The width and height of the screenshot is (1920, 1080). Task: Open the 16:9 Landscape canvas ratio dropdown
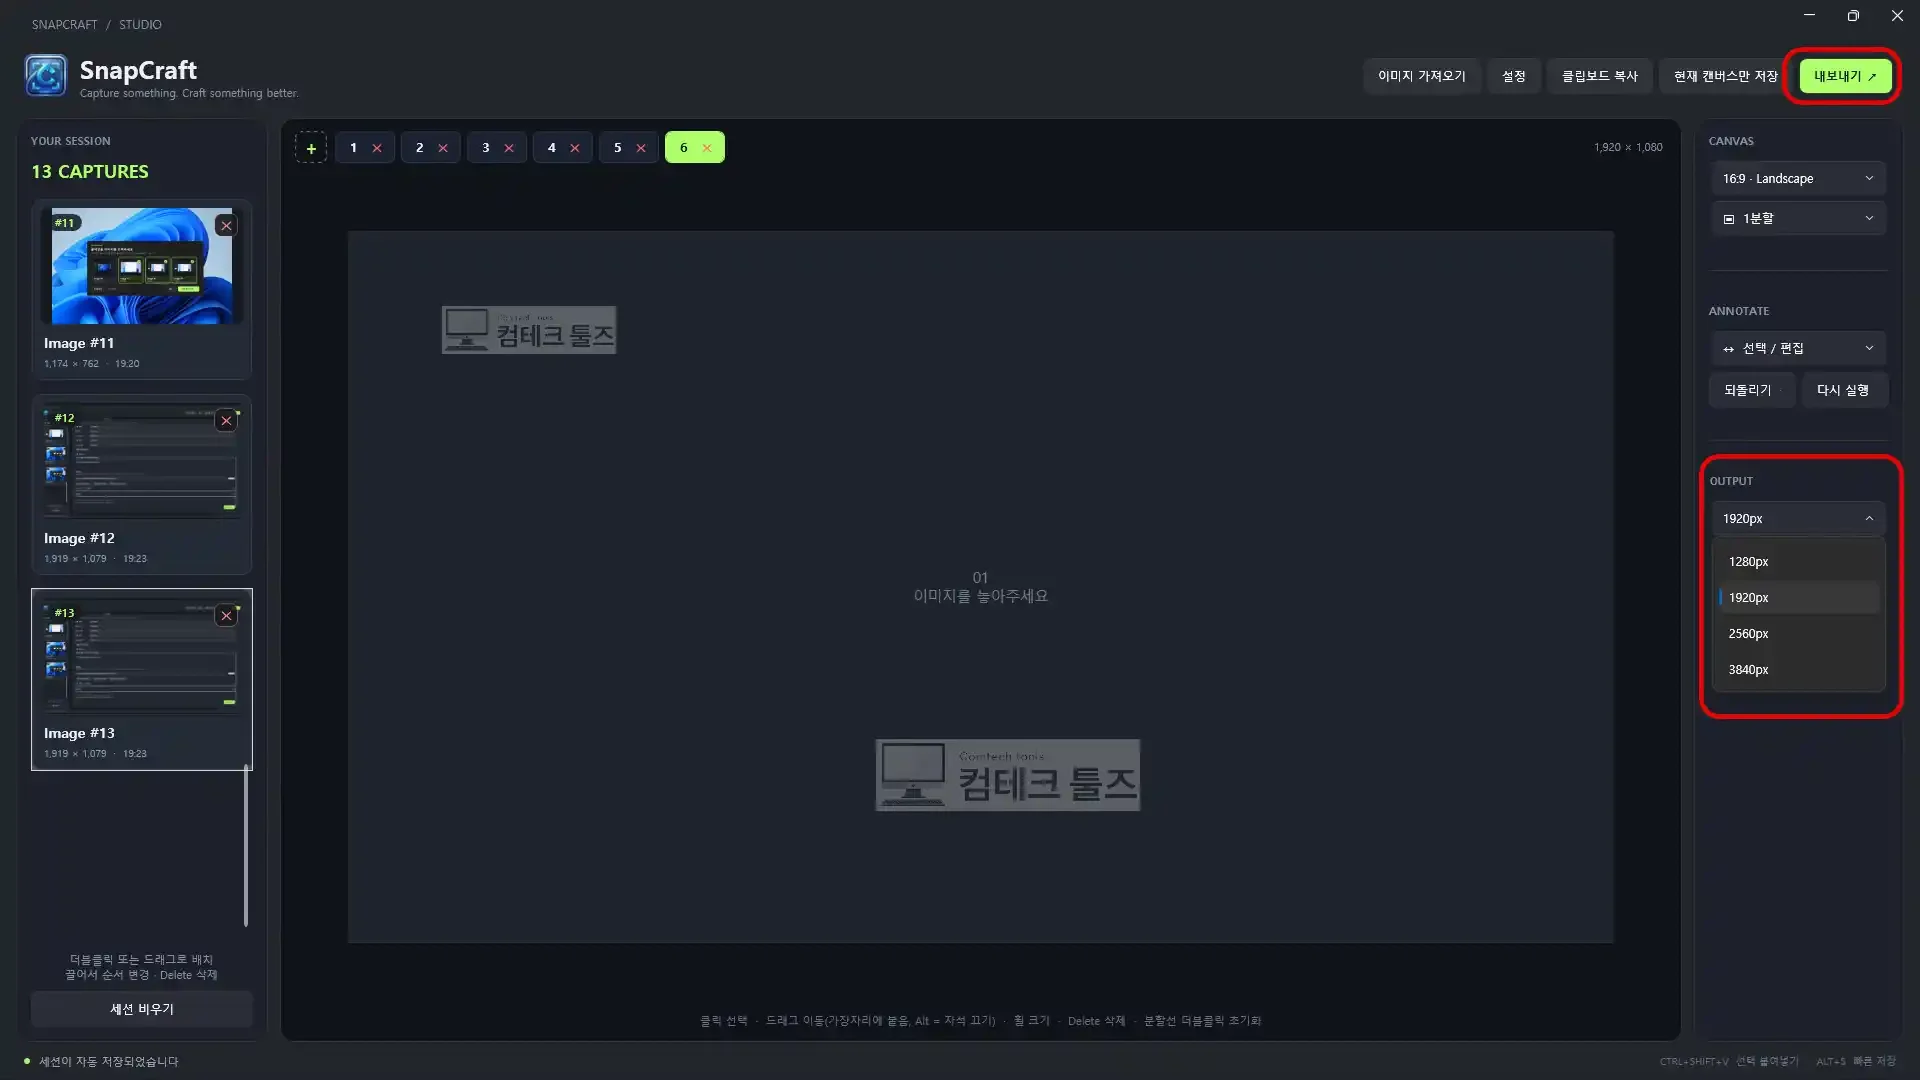1798,179
